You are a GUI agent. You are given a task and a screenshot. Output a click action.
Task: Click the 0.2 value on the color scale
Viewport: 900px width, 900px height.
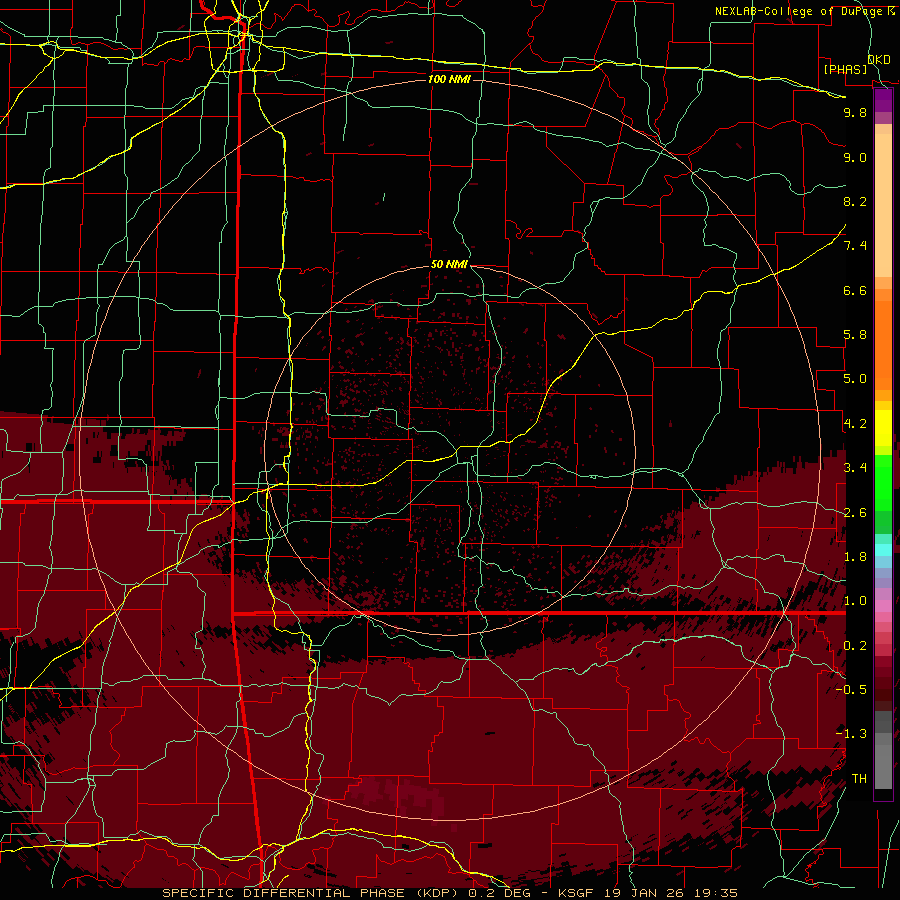pos(855,646)
